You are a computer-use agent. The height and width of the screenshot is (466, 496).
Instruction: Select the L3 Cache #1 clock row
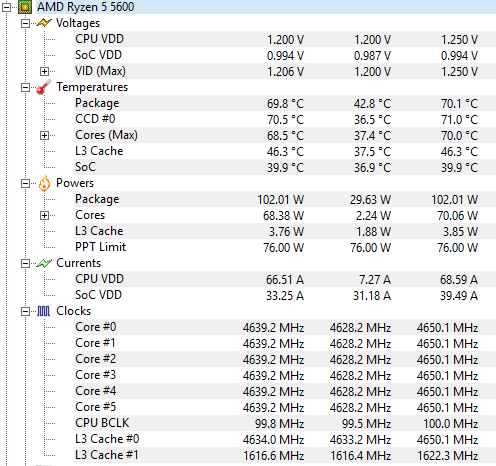[x=285, y=455]
